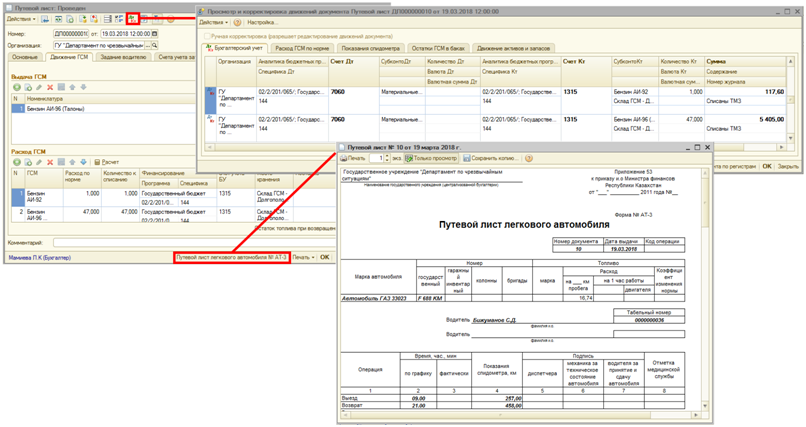Click the green add icon under Выдача ГСМ

(17, 88)
